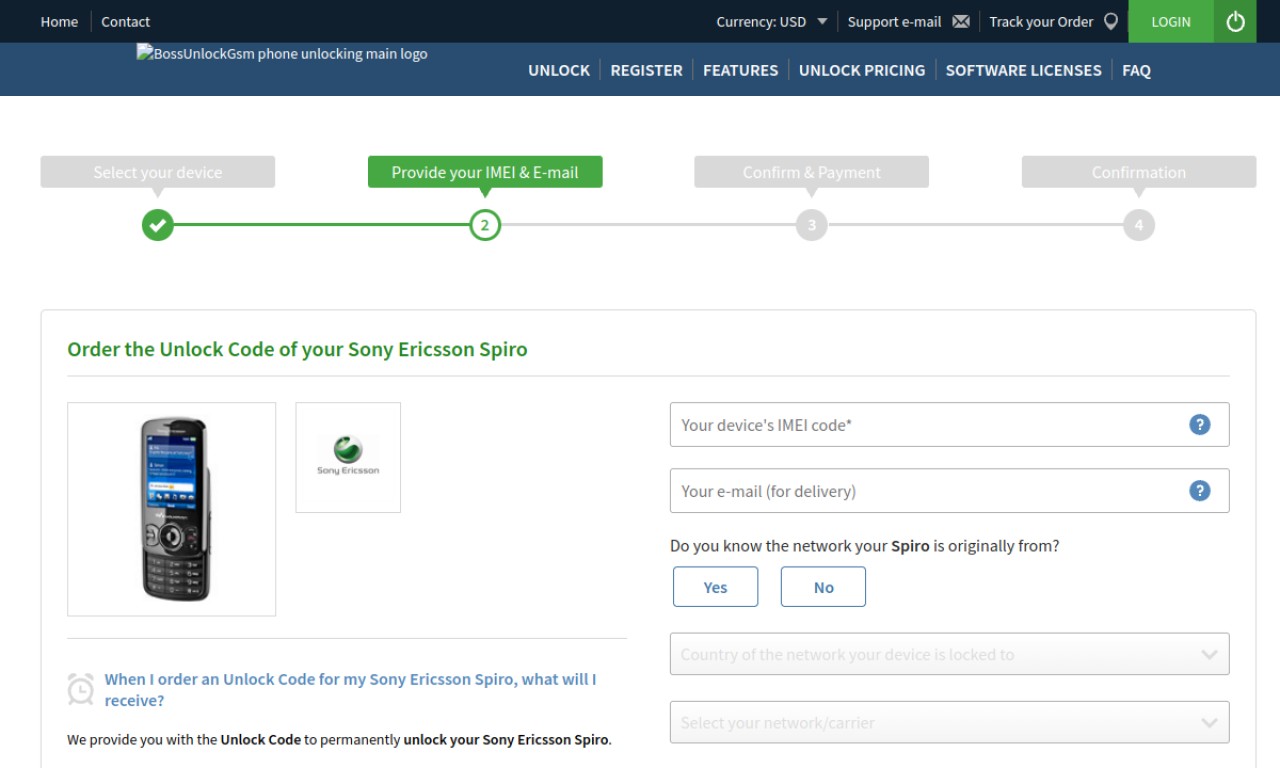Click the Provide your IMEI & E-mail step label

click(485, 172)
